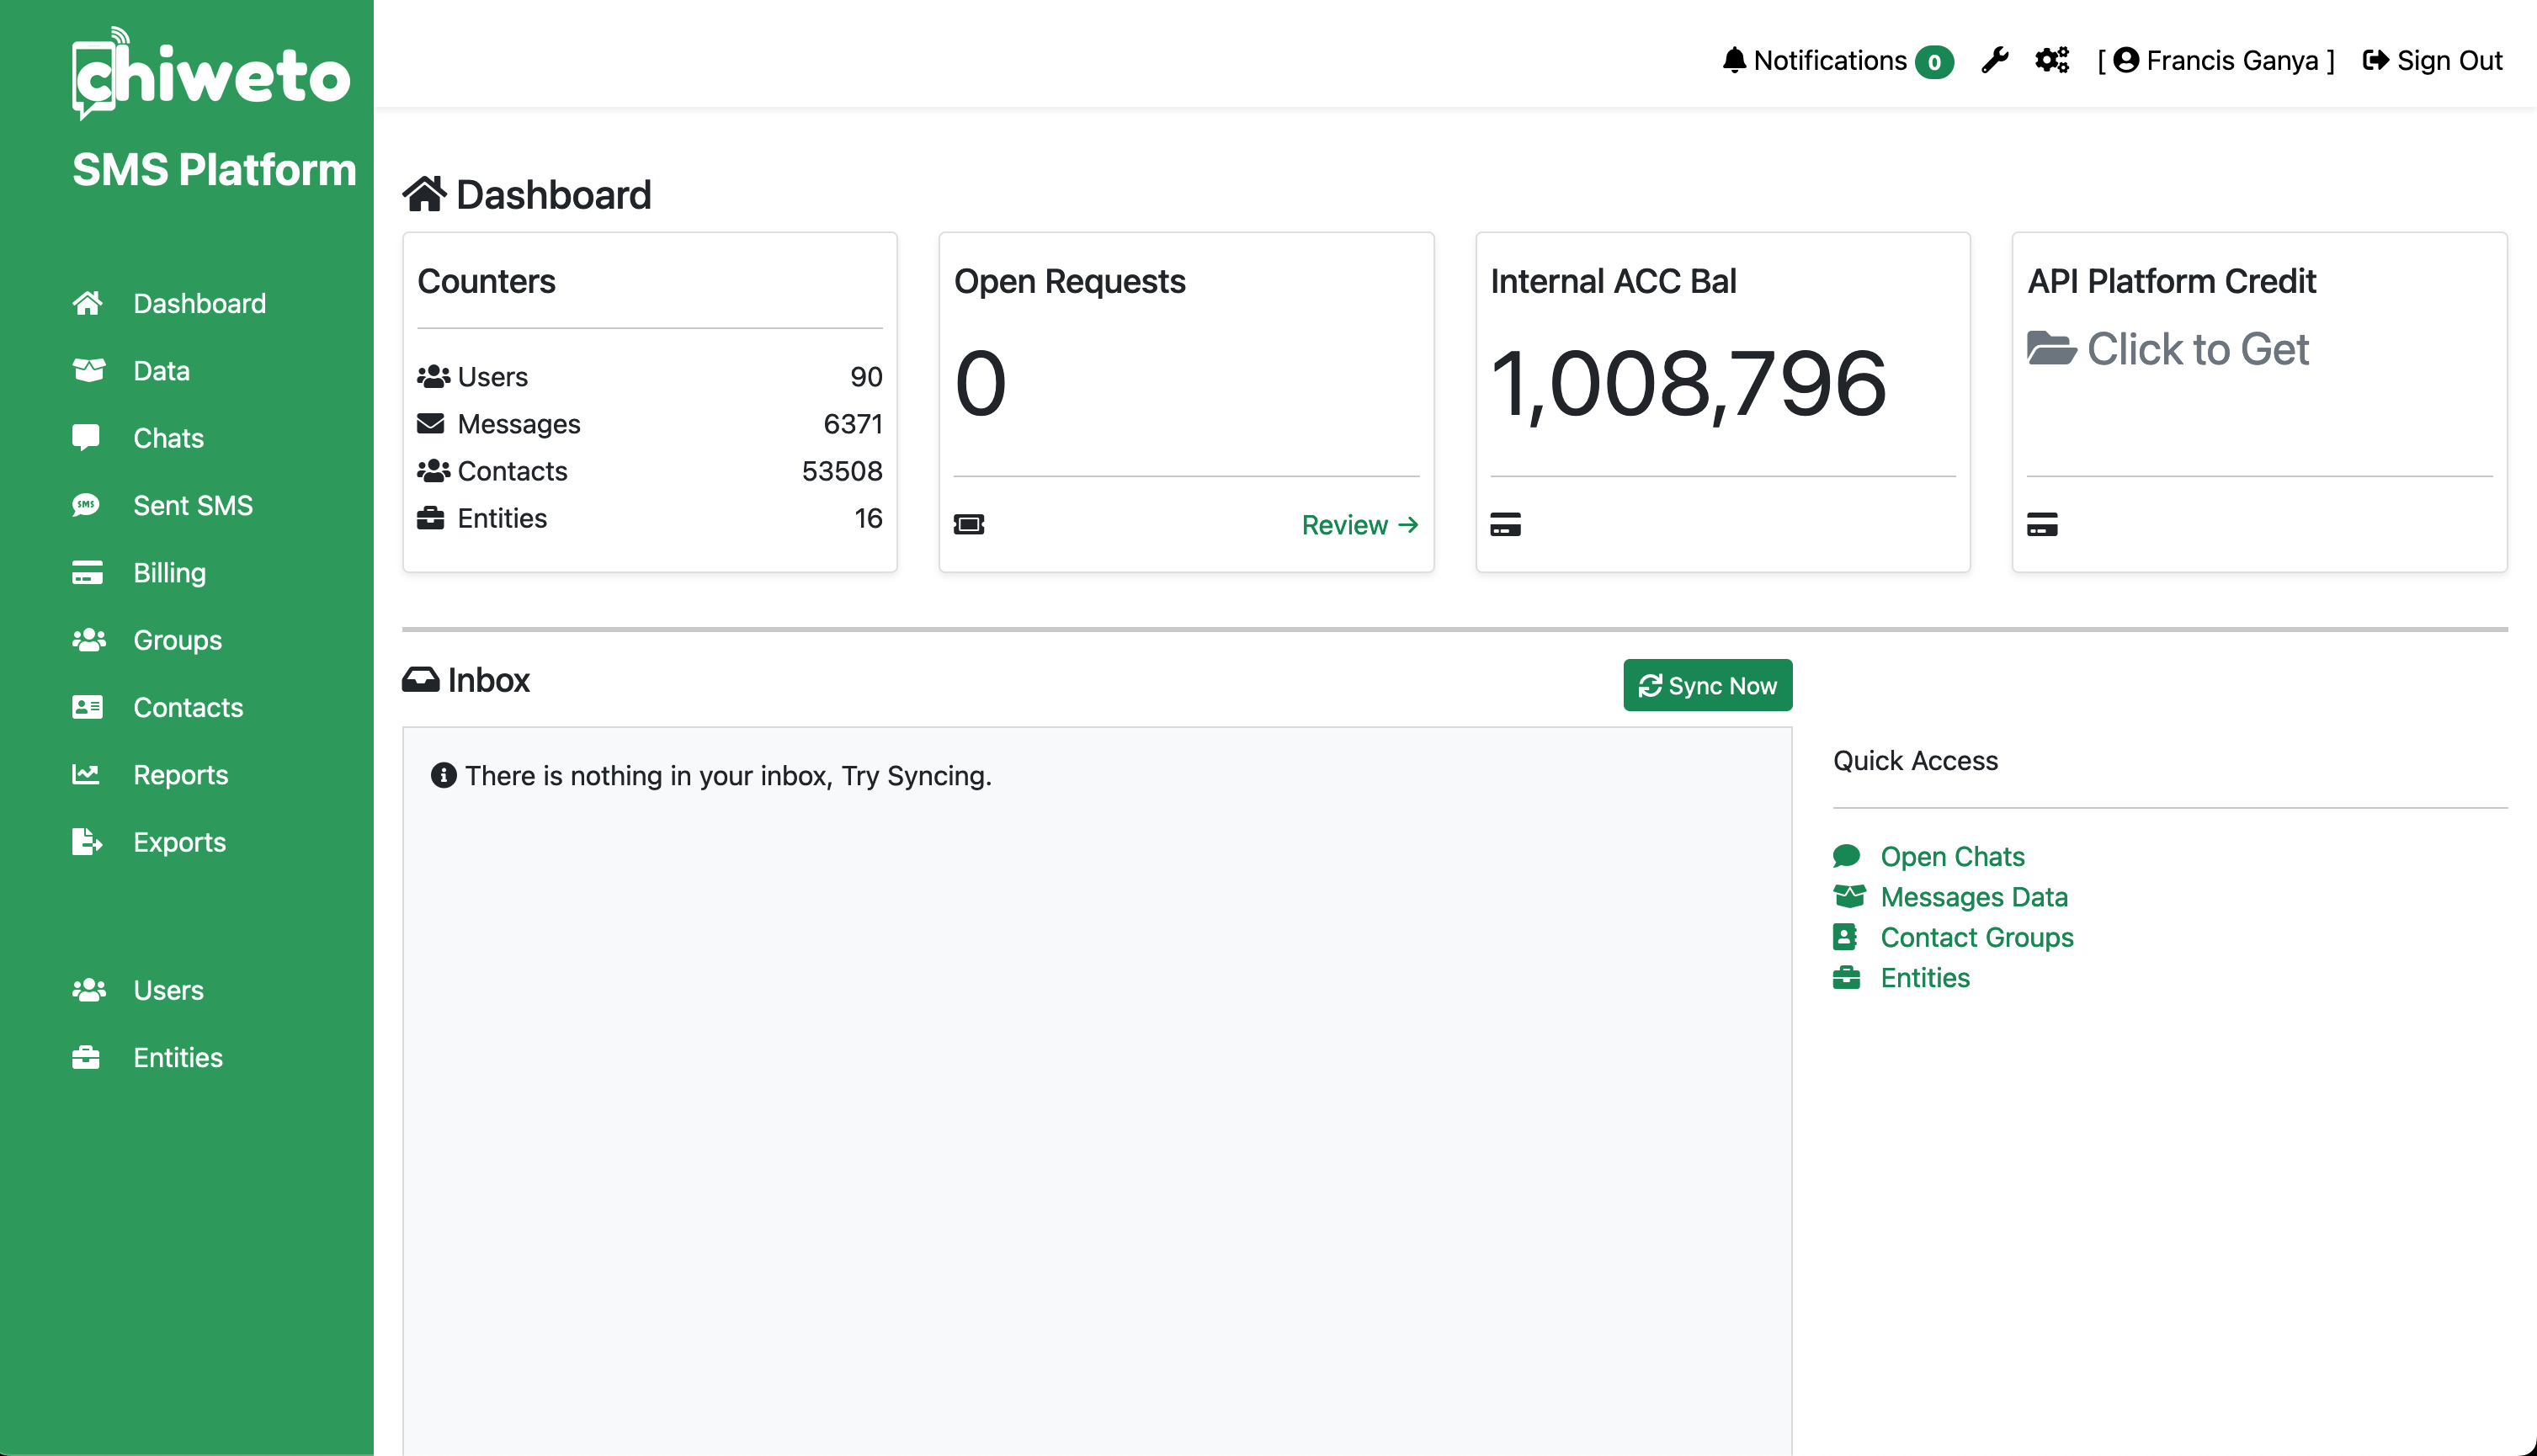
Task: Open Groups in the sidebar
Action: click(x=178, y=640)
